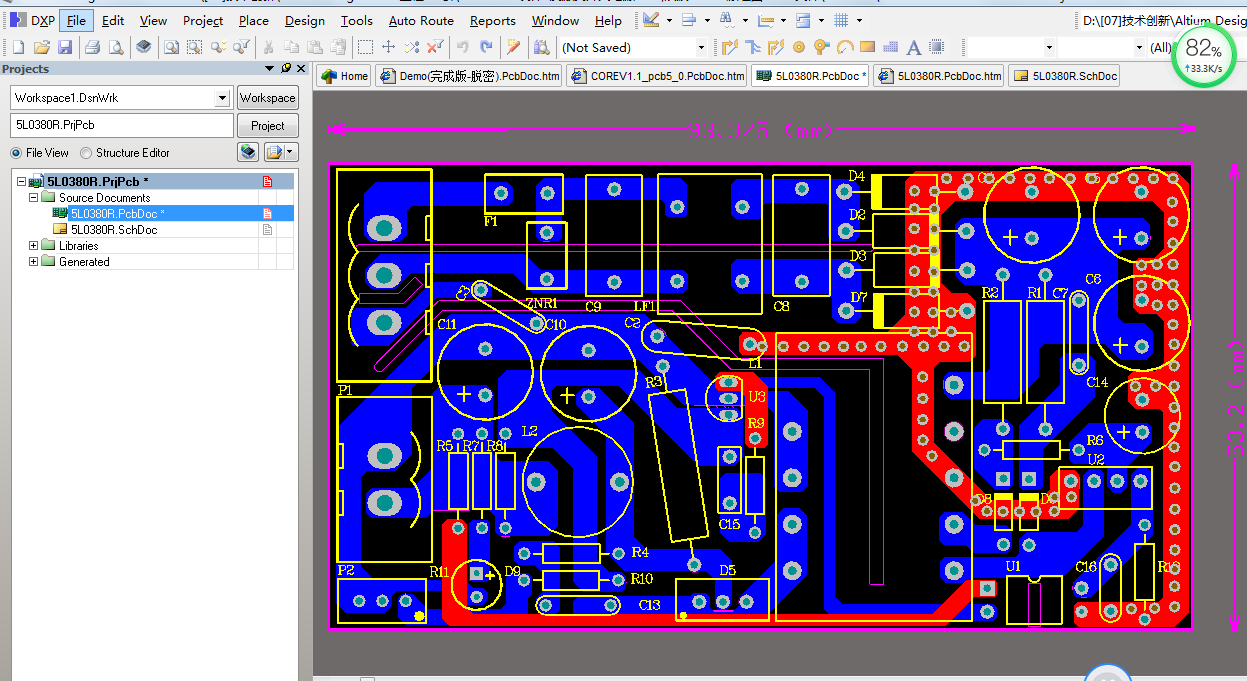Viewport: 1247px width, 681px height.
Task: Click the Libraries folder label
Action: [x=78, y=246]
